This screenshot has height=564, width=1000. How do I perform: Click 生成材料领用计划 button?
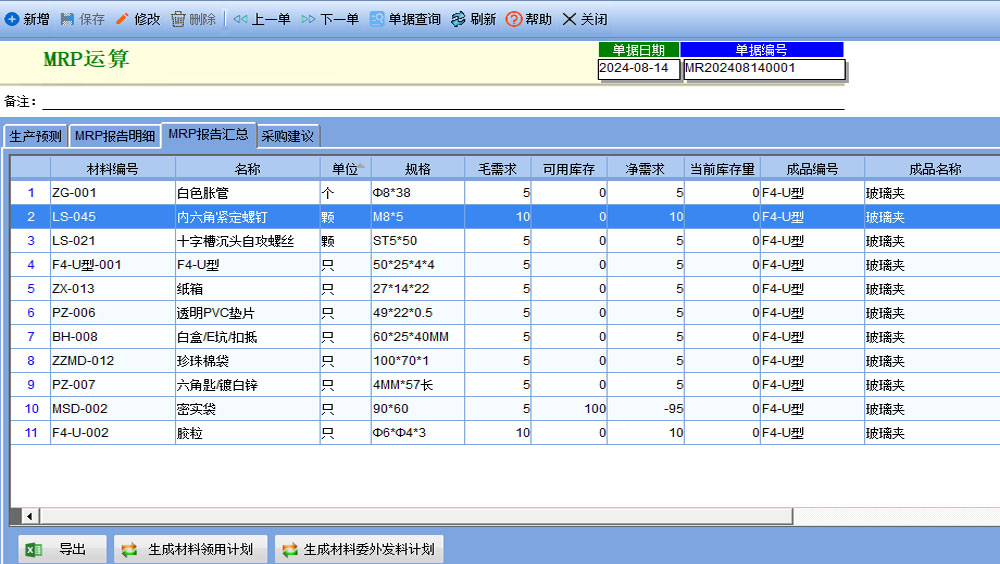[x=191, y=549]
